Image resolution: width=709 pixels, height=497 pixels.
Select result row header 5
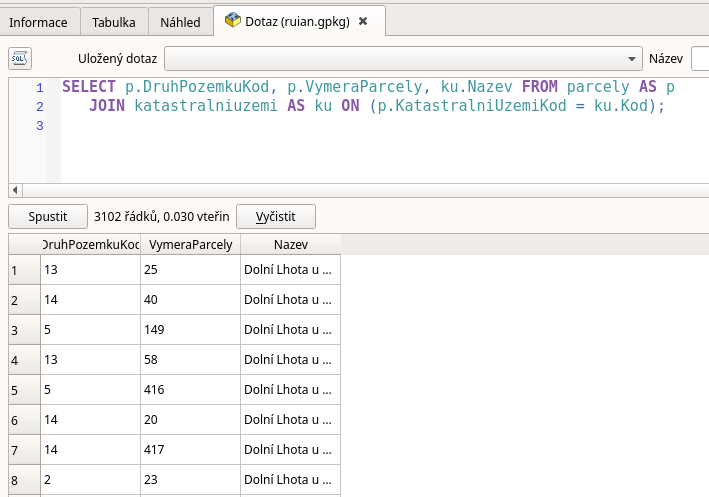click(24, 390)
